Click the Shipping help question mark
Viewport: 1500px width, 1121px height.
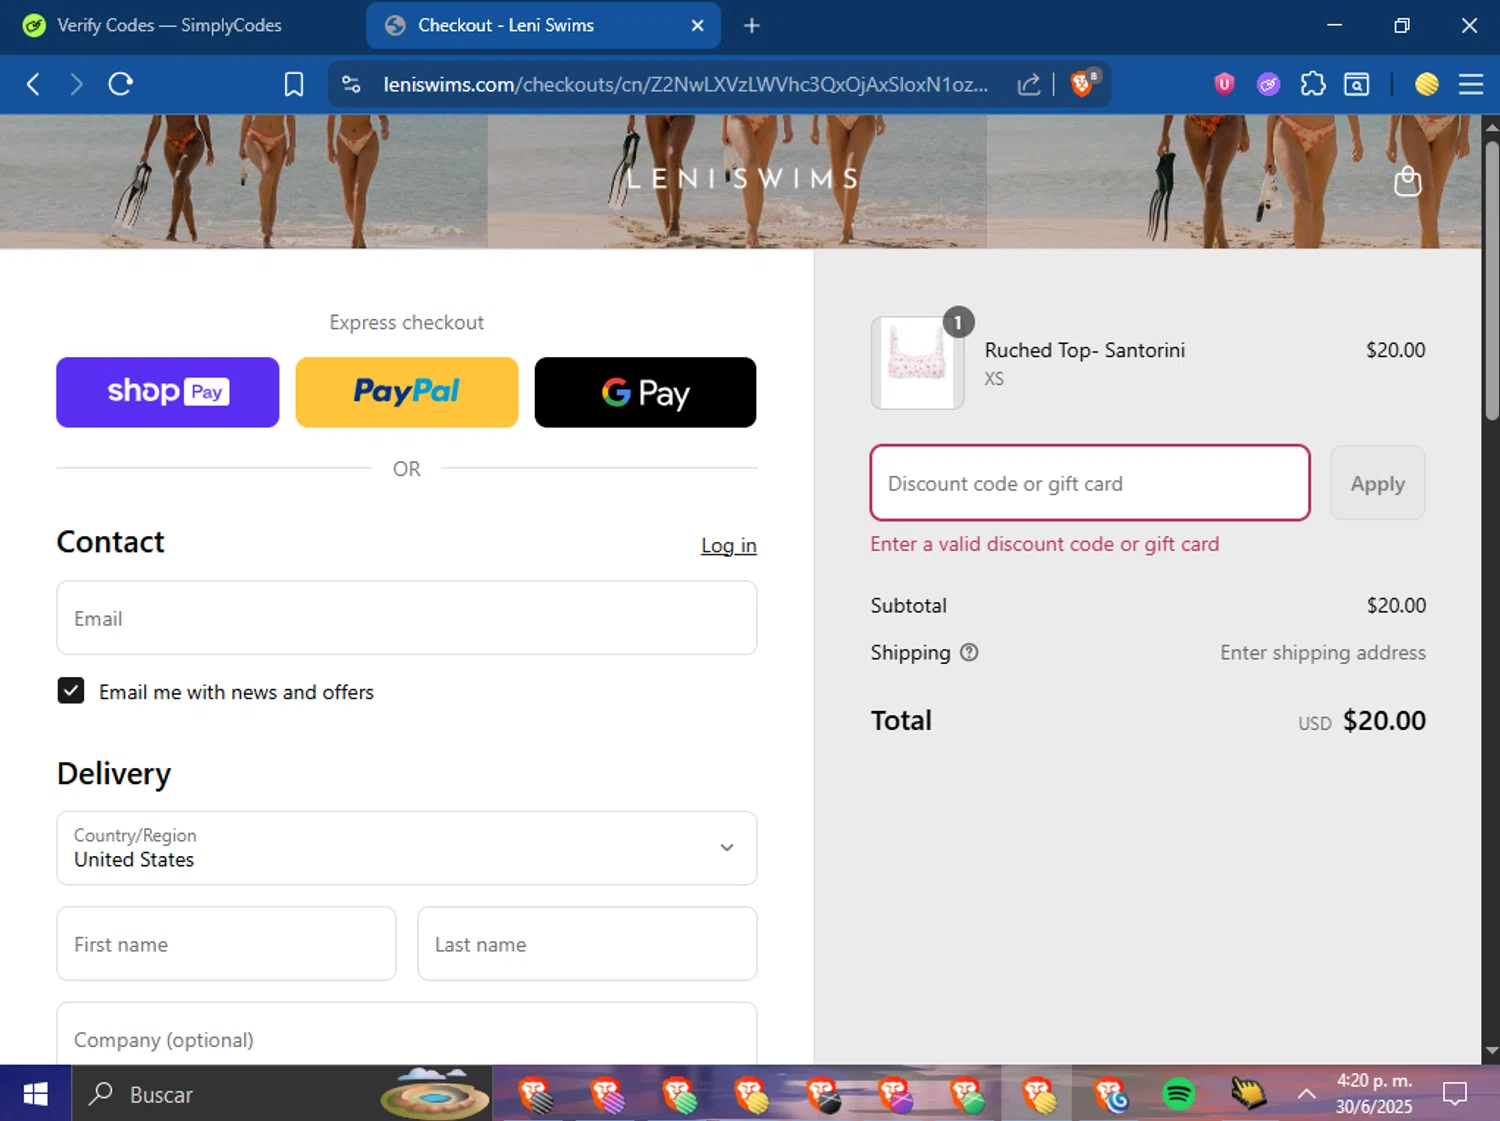coord(969,652)
